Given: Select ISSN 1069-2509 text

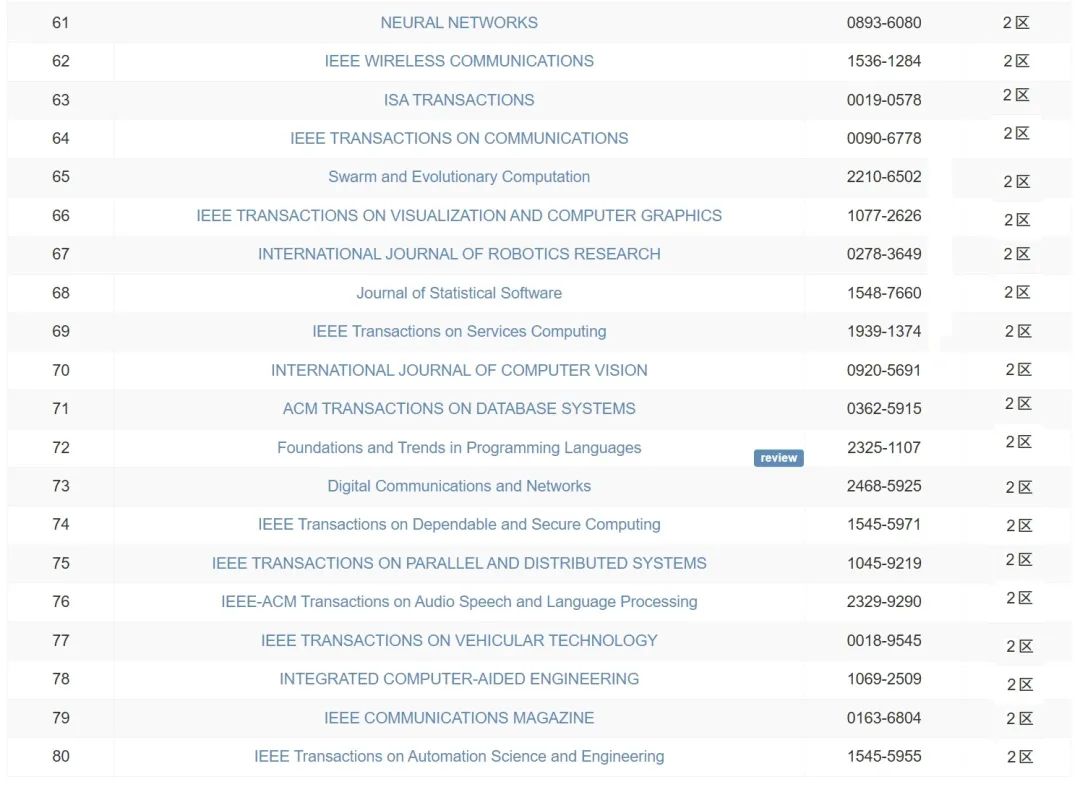Looking at the screenshot, I should coord(884,679).
